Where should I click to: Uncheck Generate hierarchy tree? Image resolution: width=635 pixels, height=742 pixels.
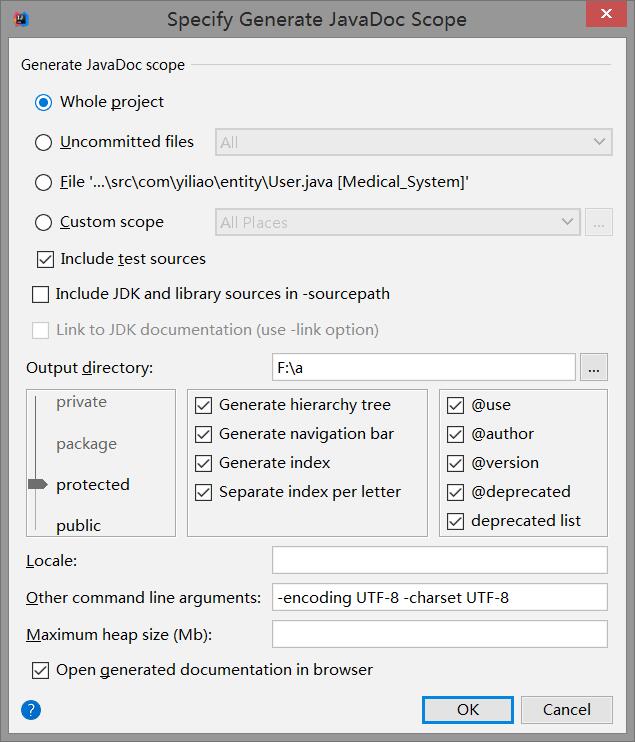point(203,406)
